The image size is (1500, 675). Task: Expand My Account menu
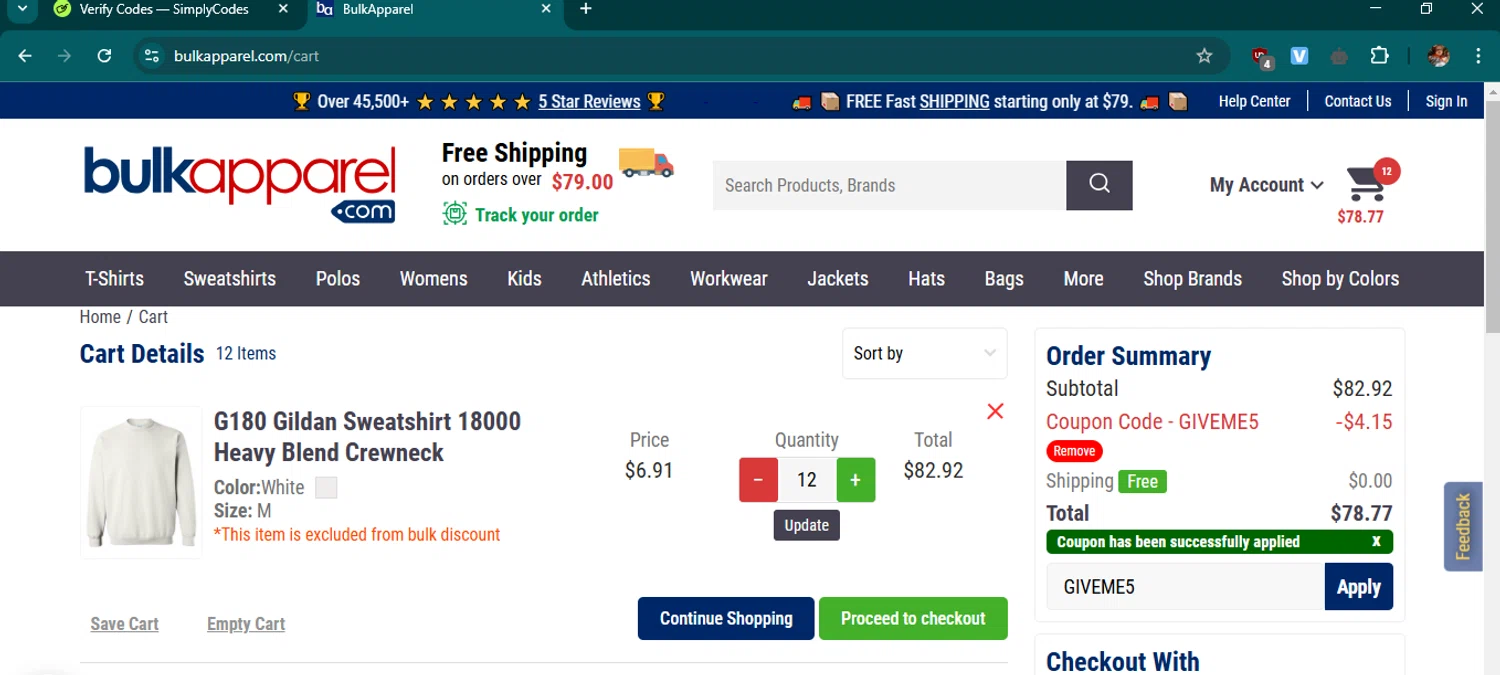point(1266,185)
